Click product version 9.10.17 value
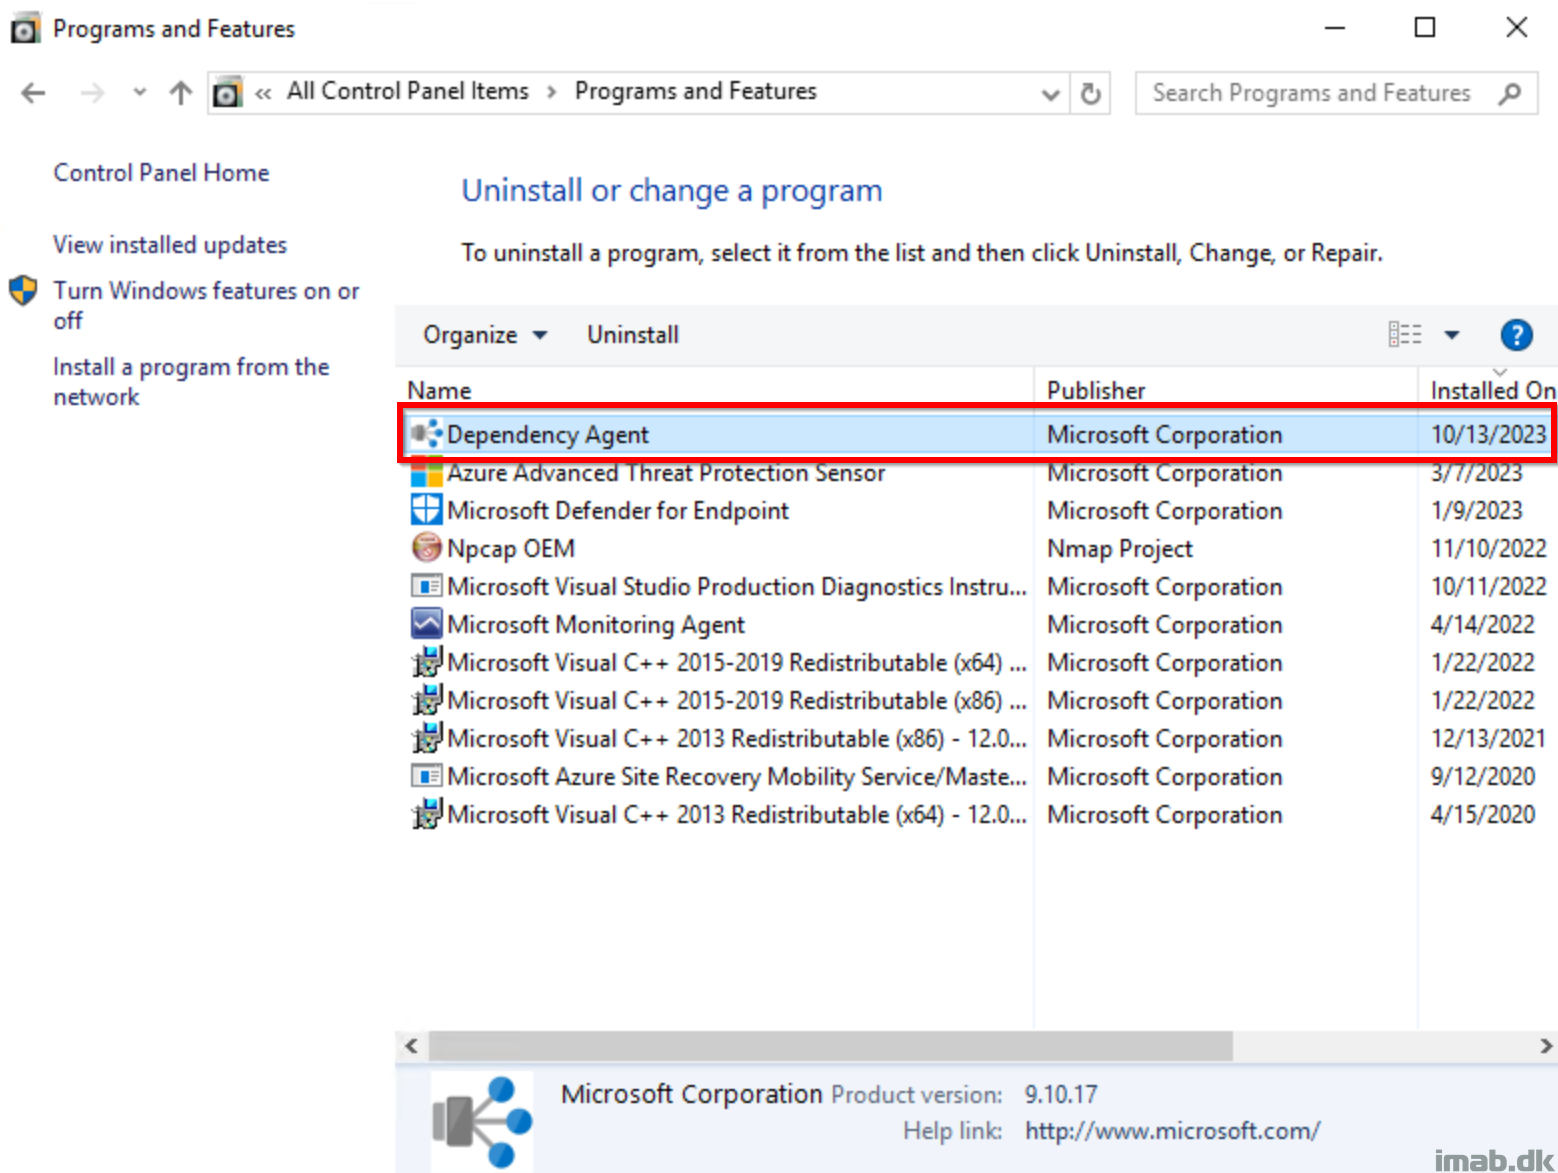The width and height of the screenshot is (1558, 1173). point(1060,1095)
